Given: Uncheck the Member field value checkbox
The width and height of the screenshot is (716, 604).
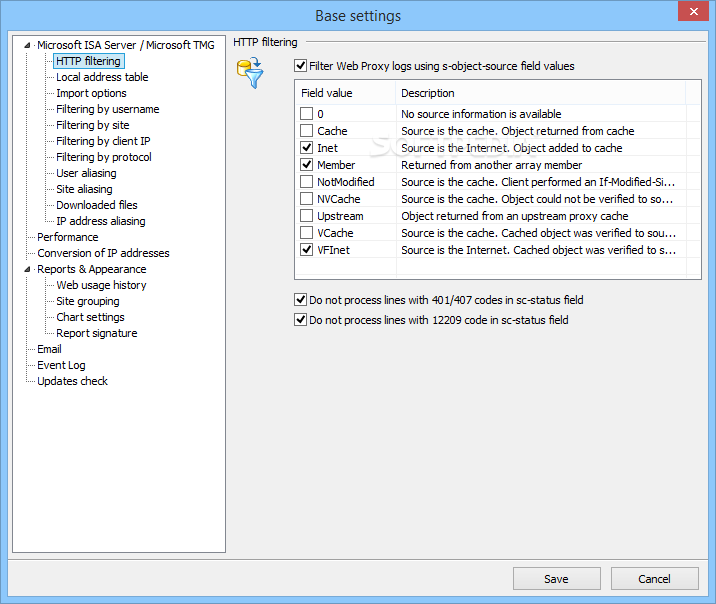Looking at the screenshot, I should 306,164.
